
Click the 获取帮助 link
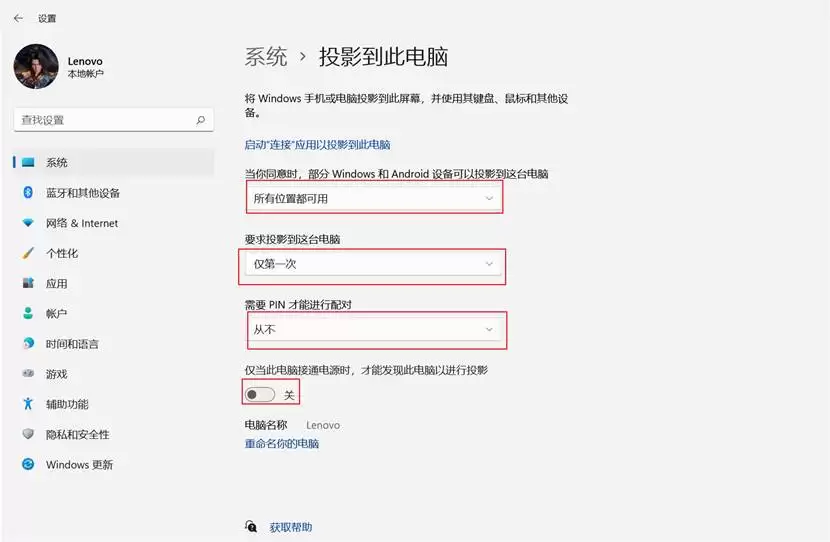(x=291, y=527)
